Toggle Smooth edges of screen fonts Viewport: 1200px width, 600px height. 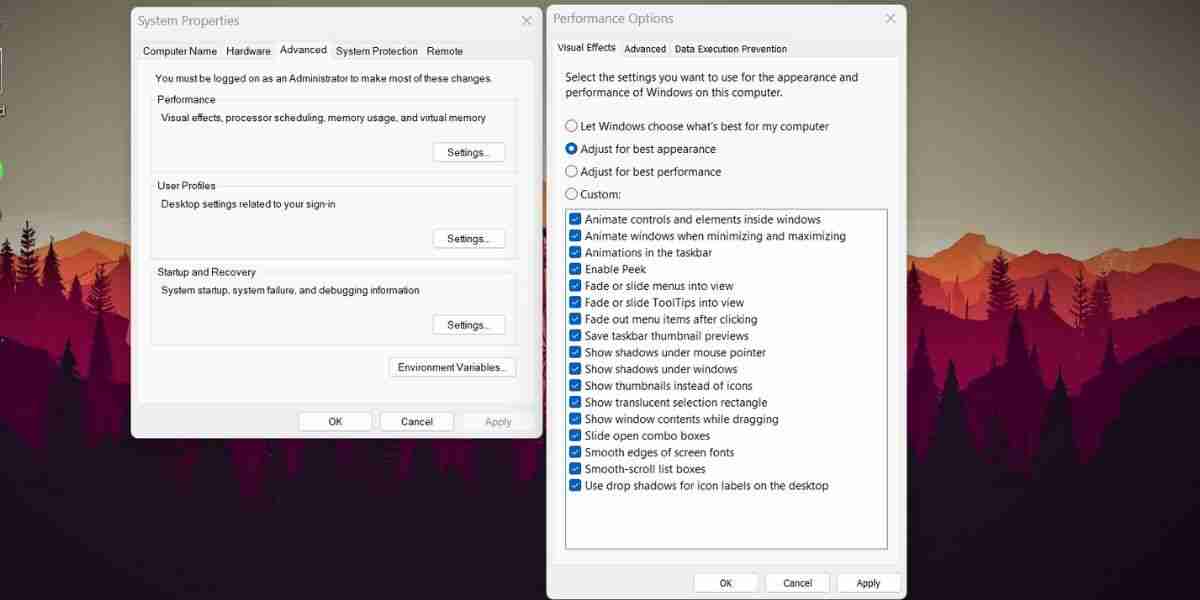pyautogui.click(x=575, y=452)
